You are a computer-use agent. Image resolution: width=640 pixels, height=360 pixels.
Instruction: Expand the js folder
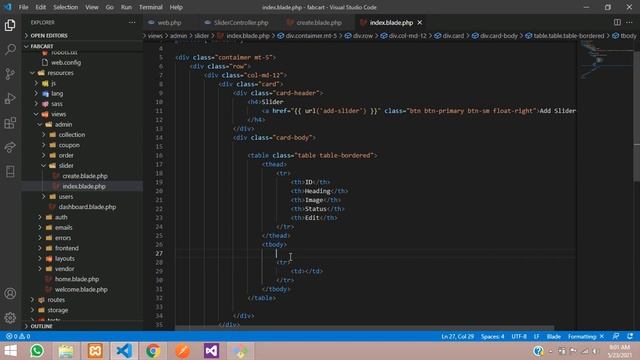point(53,83)
